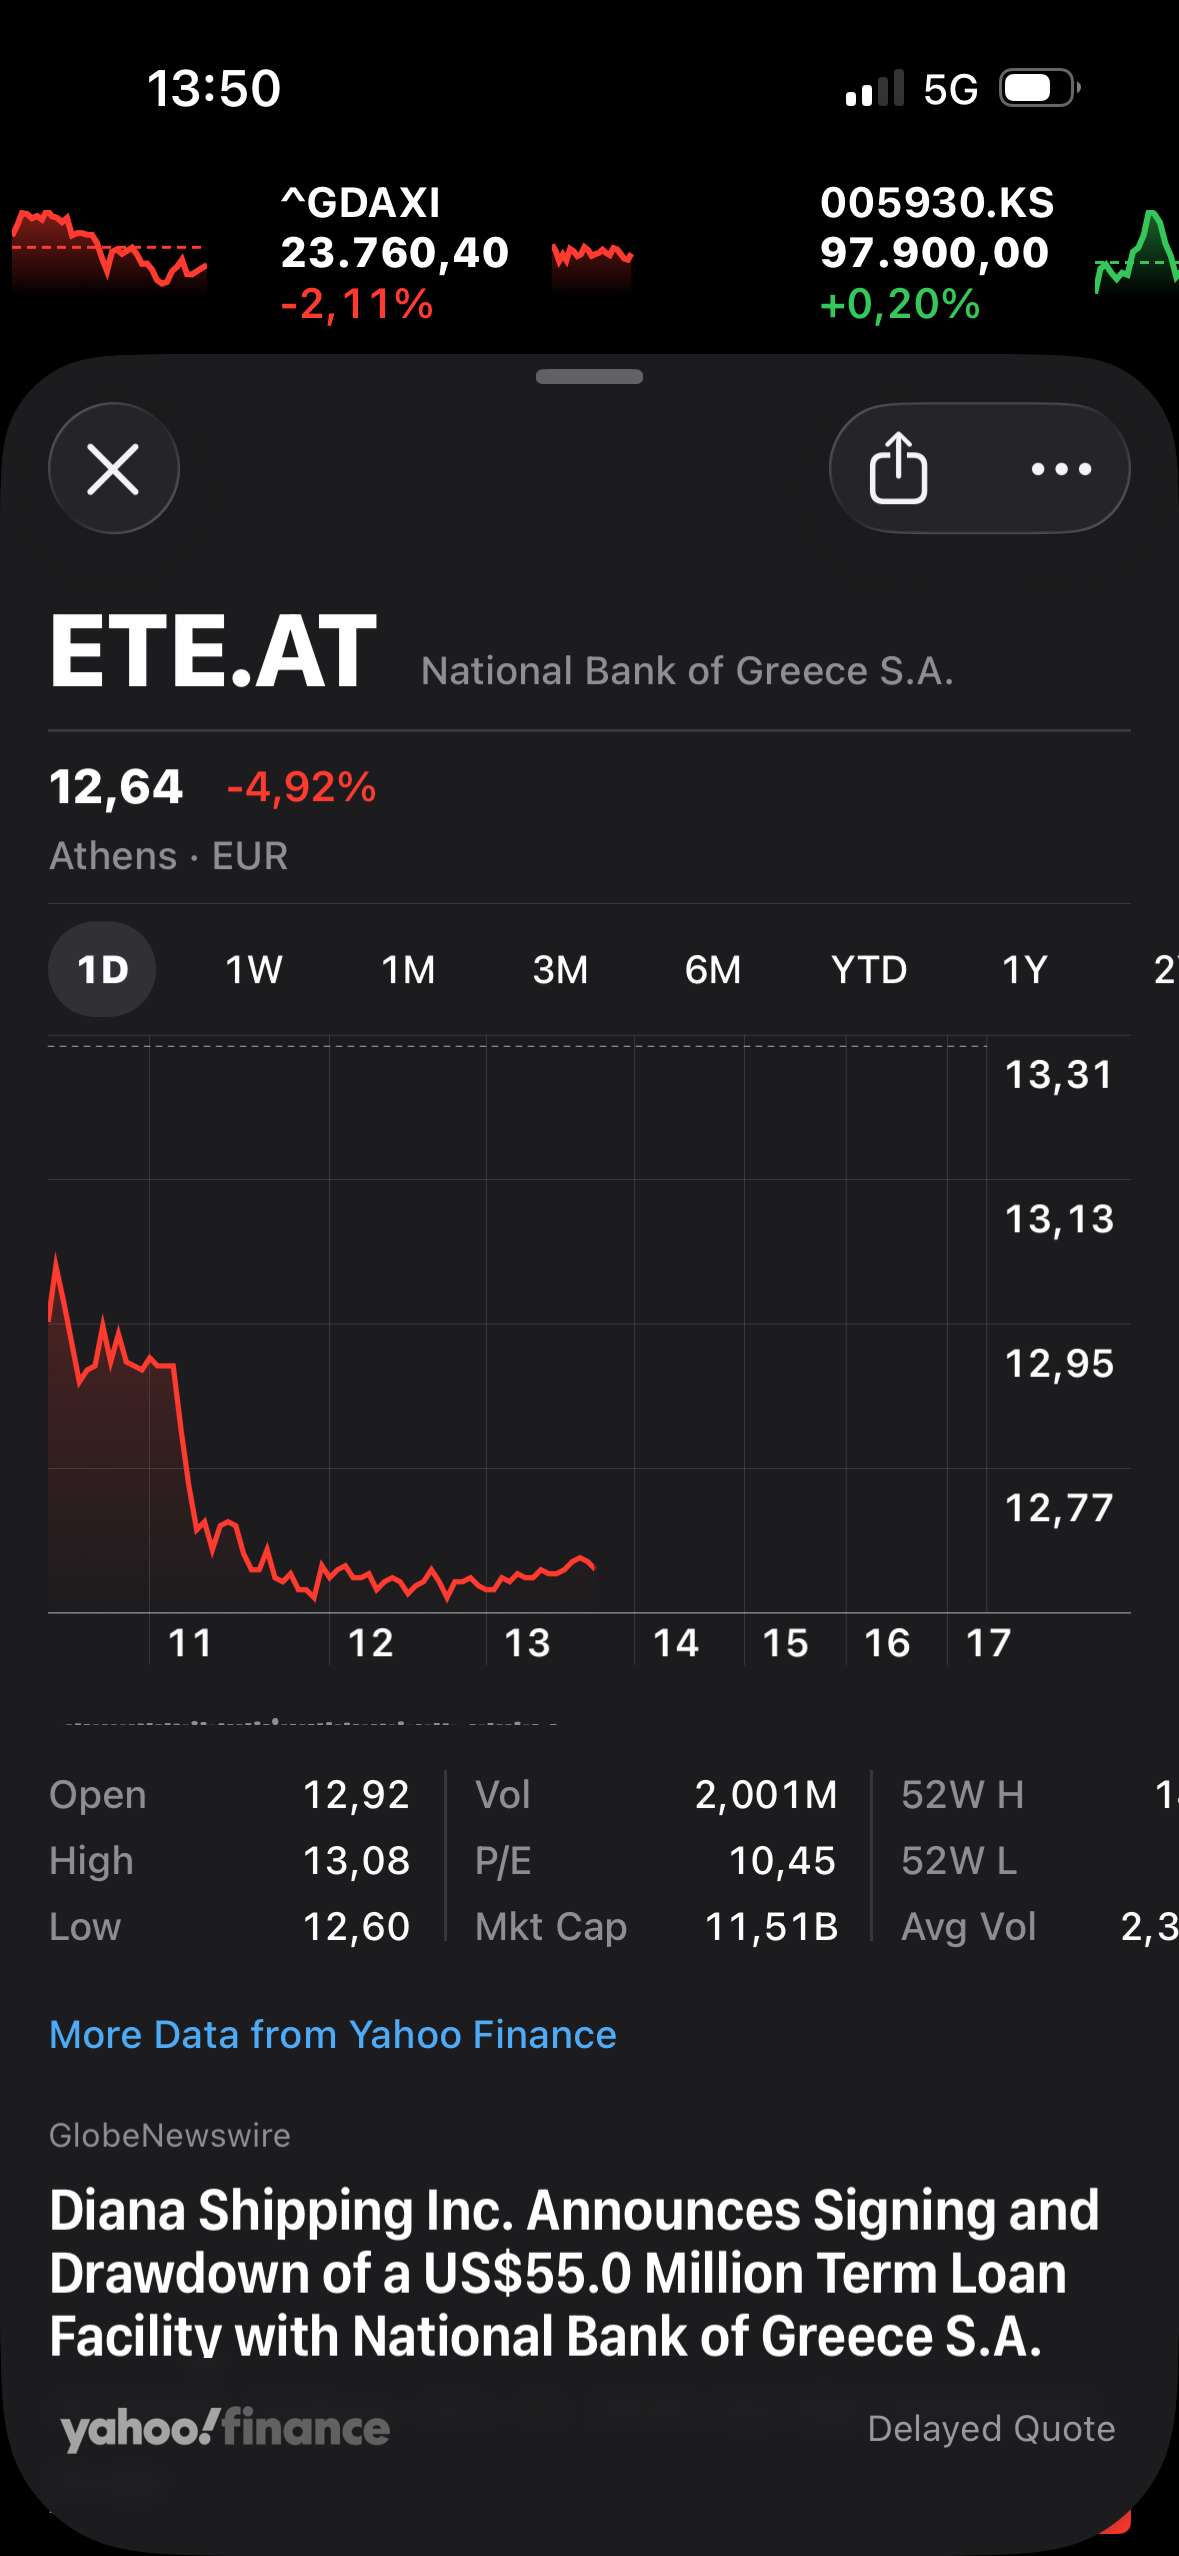The height and width of the screenshot is (2556, 1179).
Task: Tap the sheet drag handle
Action: click(589, 377)
